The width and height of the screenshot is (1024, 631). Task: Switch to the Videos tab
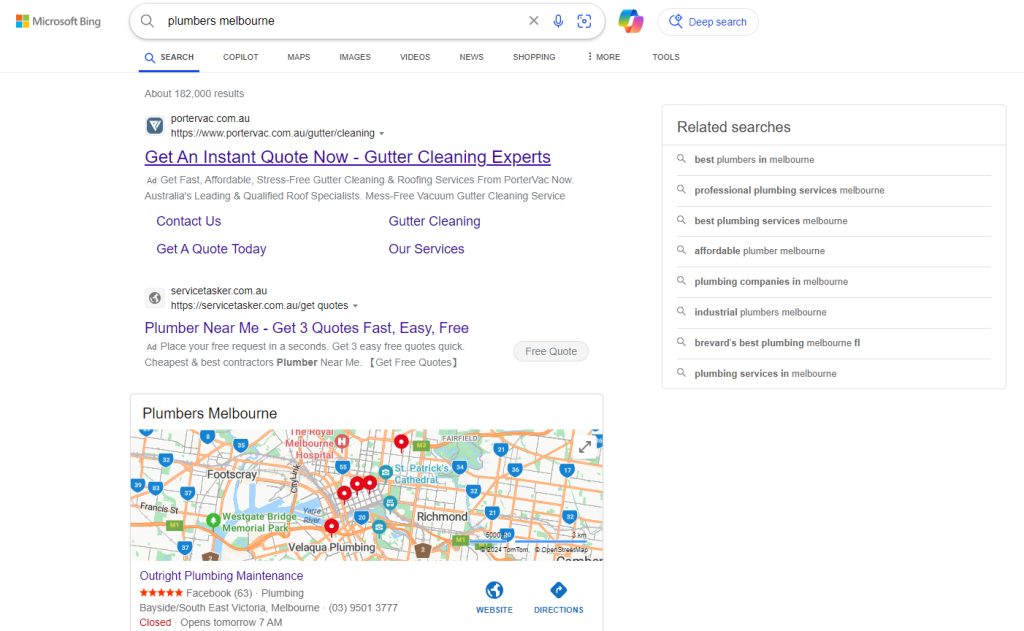(415, 57)
